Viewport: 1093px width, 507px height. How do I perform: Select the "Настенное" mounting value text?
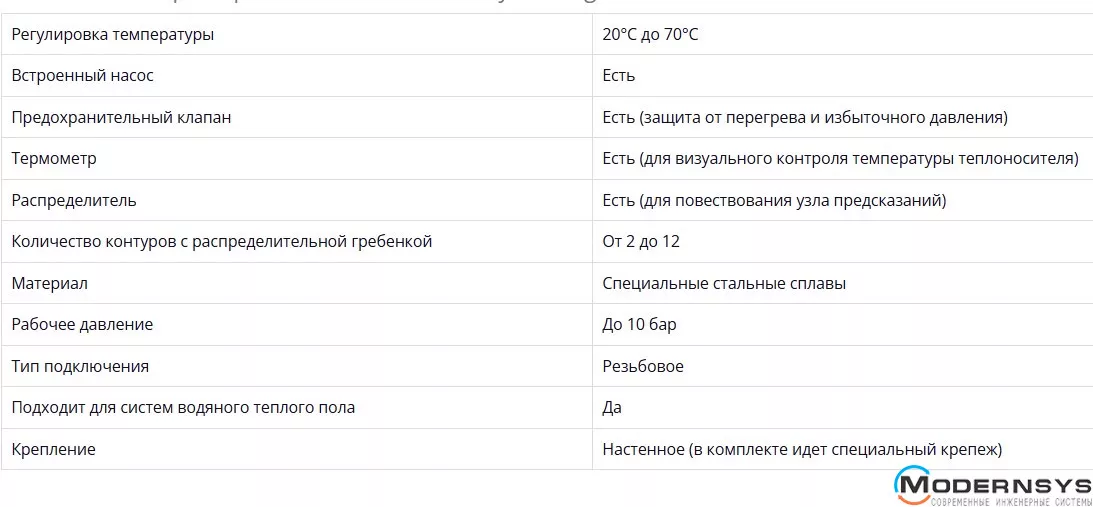(802, 449)
